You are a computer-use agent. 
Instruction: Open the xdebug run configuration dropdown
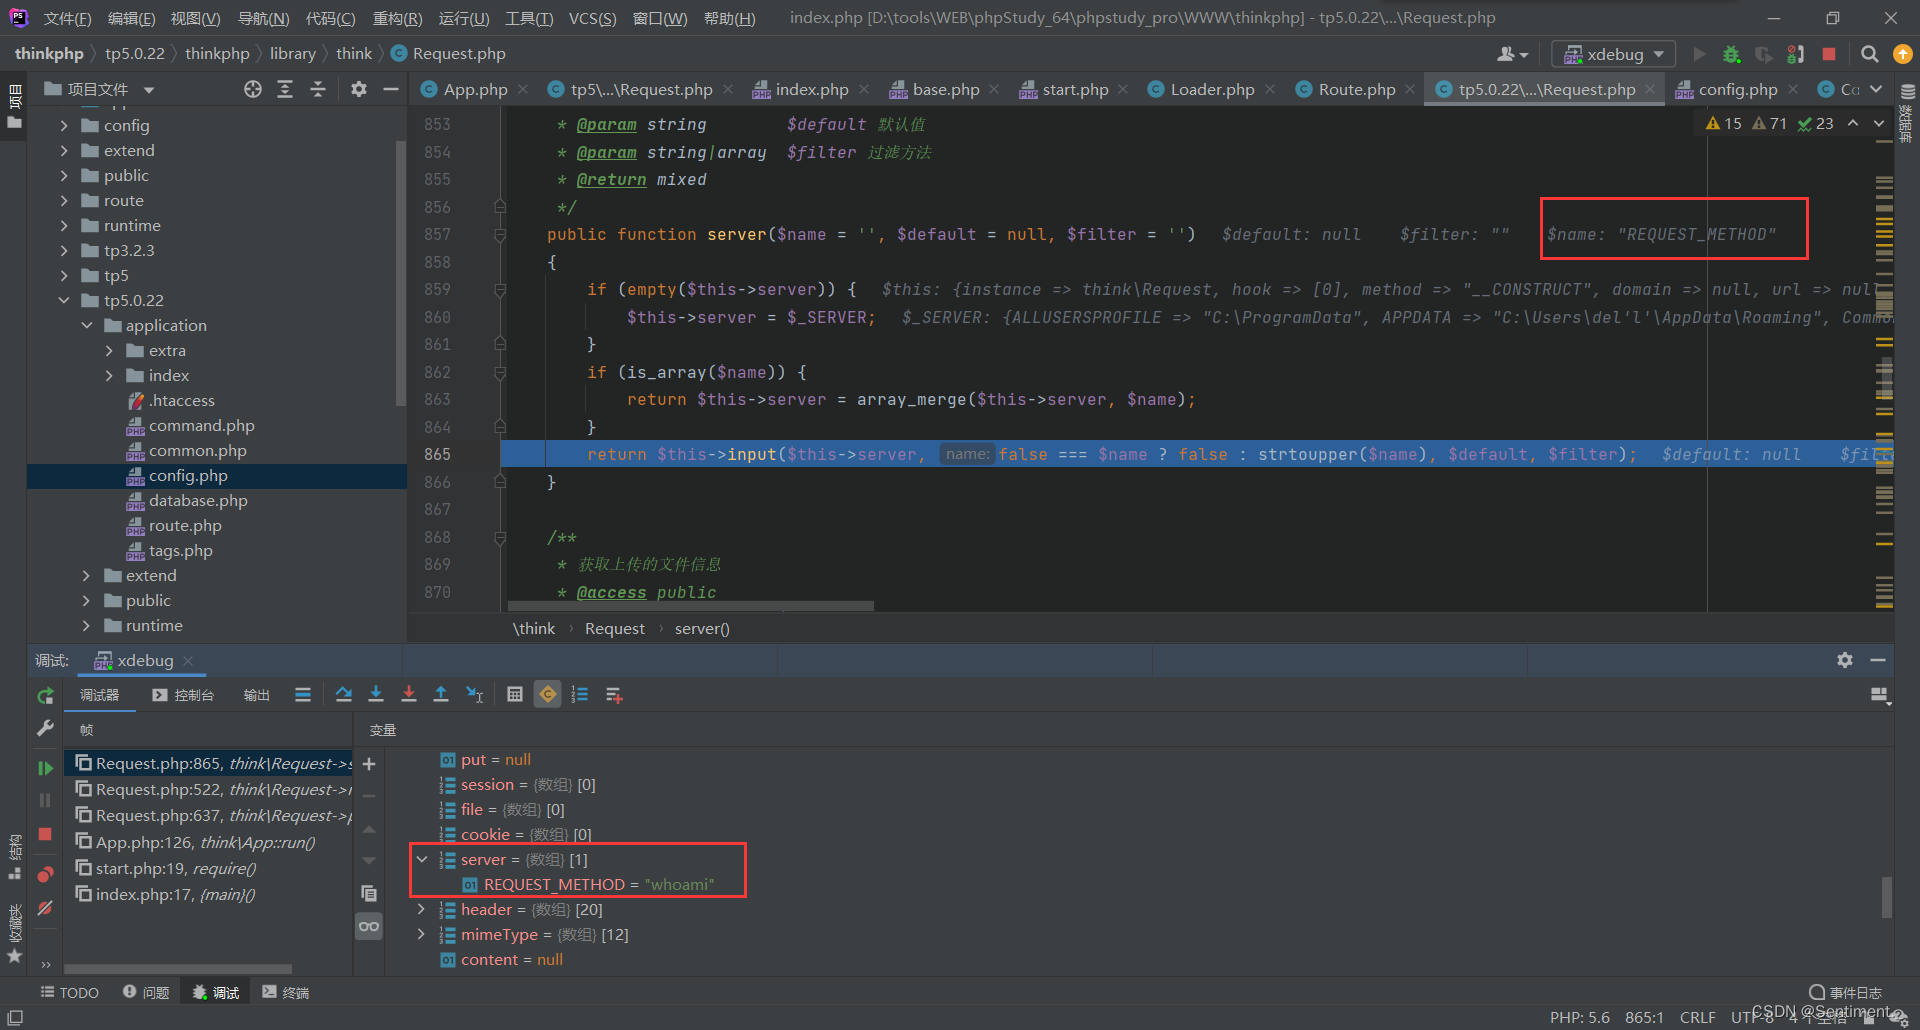pyautogui.click(x=1612, y=54)
